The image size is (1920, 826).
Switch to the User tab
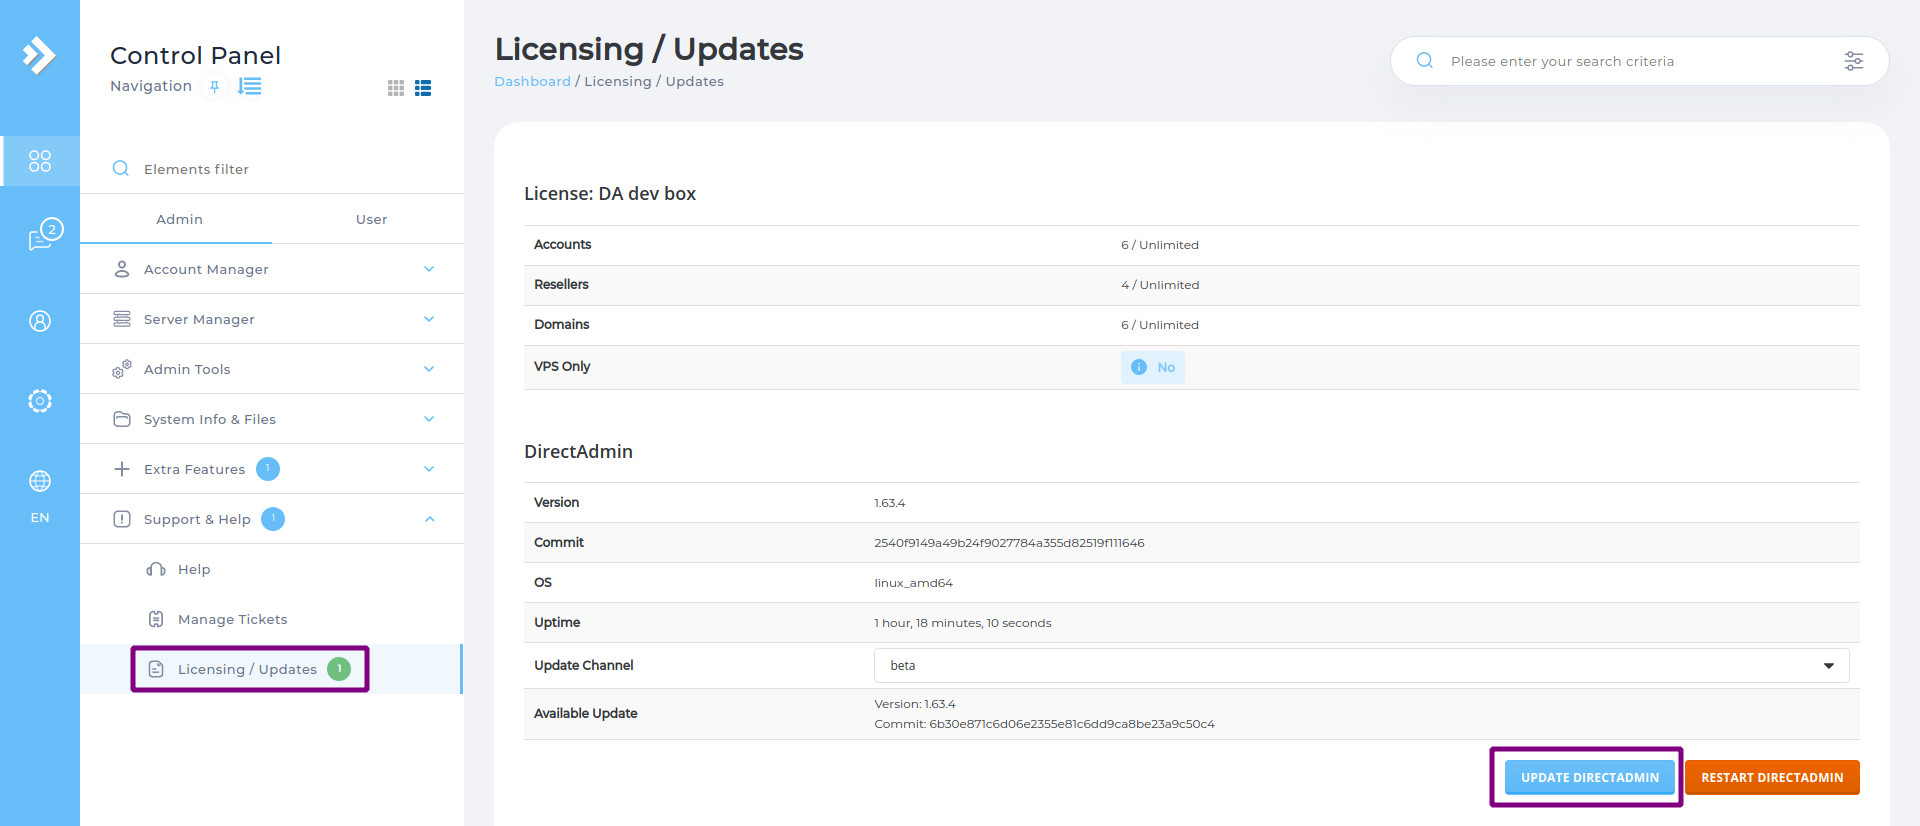pyautogui.click(x=371, y=219)
